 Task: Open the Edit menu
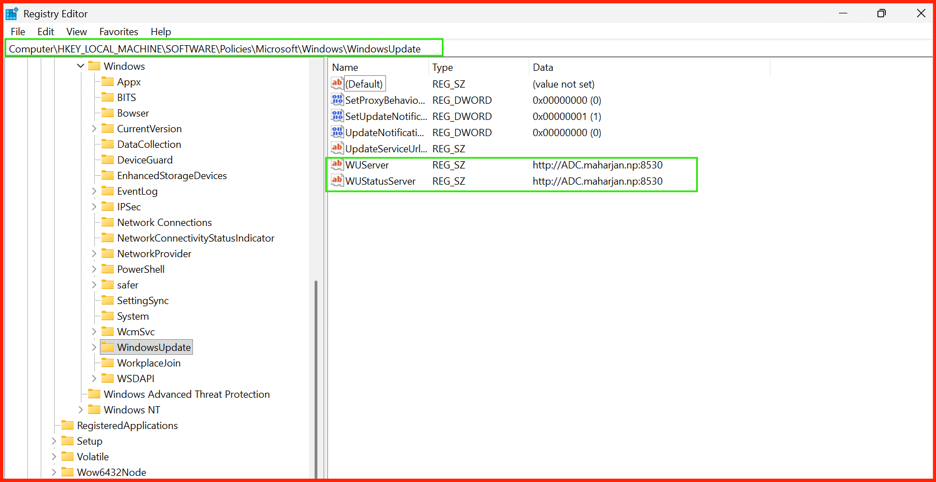[45, 32]
